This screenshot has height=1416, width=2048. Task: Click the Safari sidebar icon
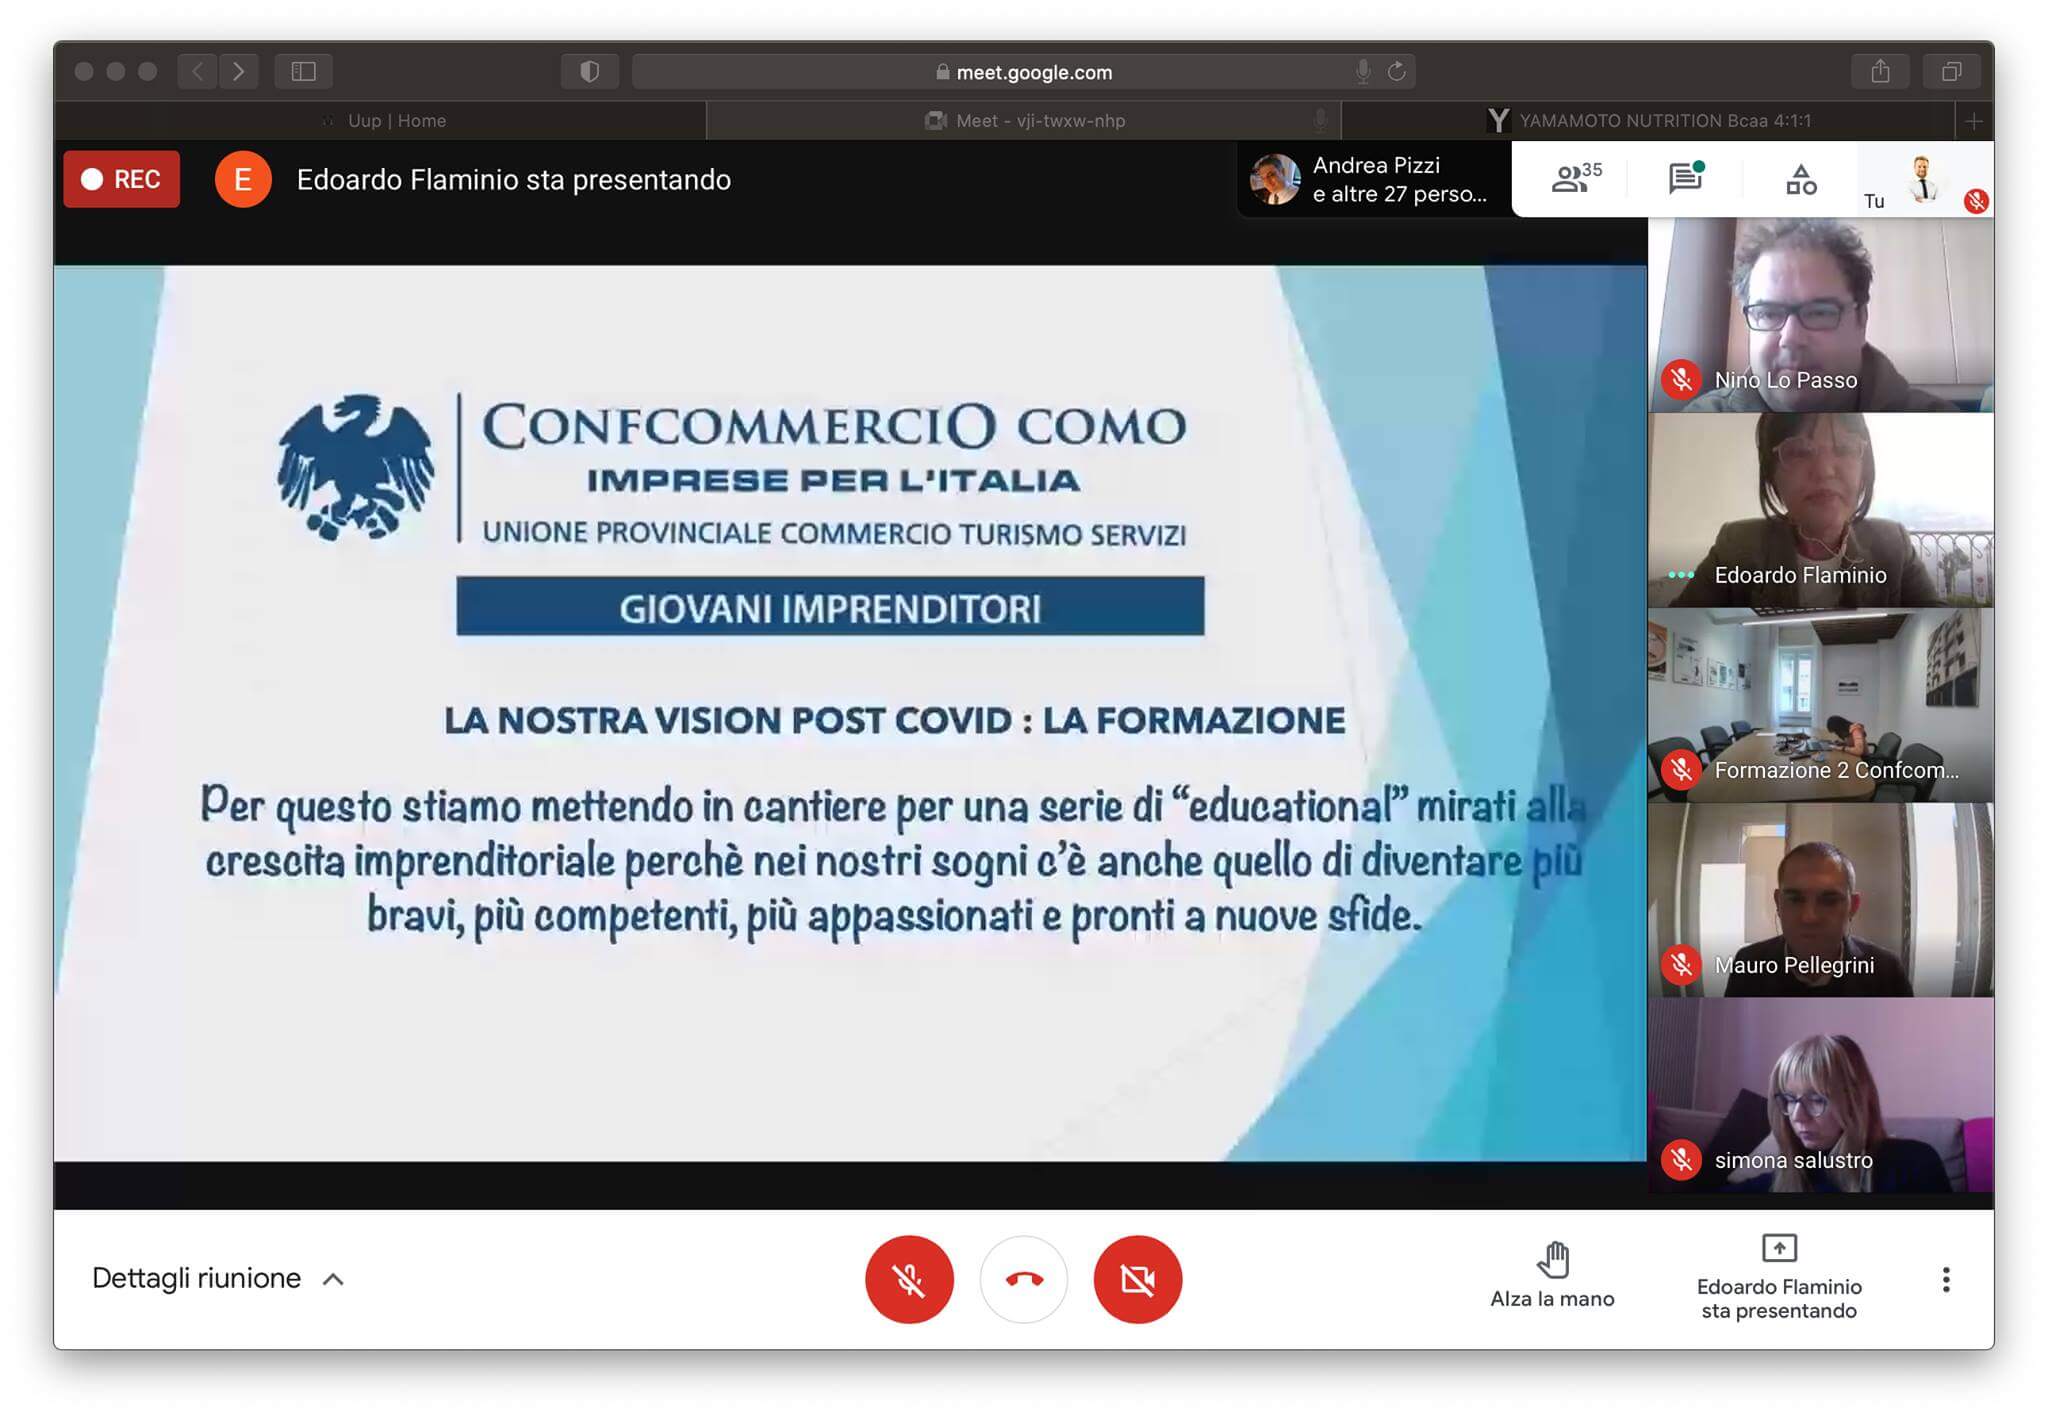click(303, 71)
